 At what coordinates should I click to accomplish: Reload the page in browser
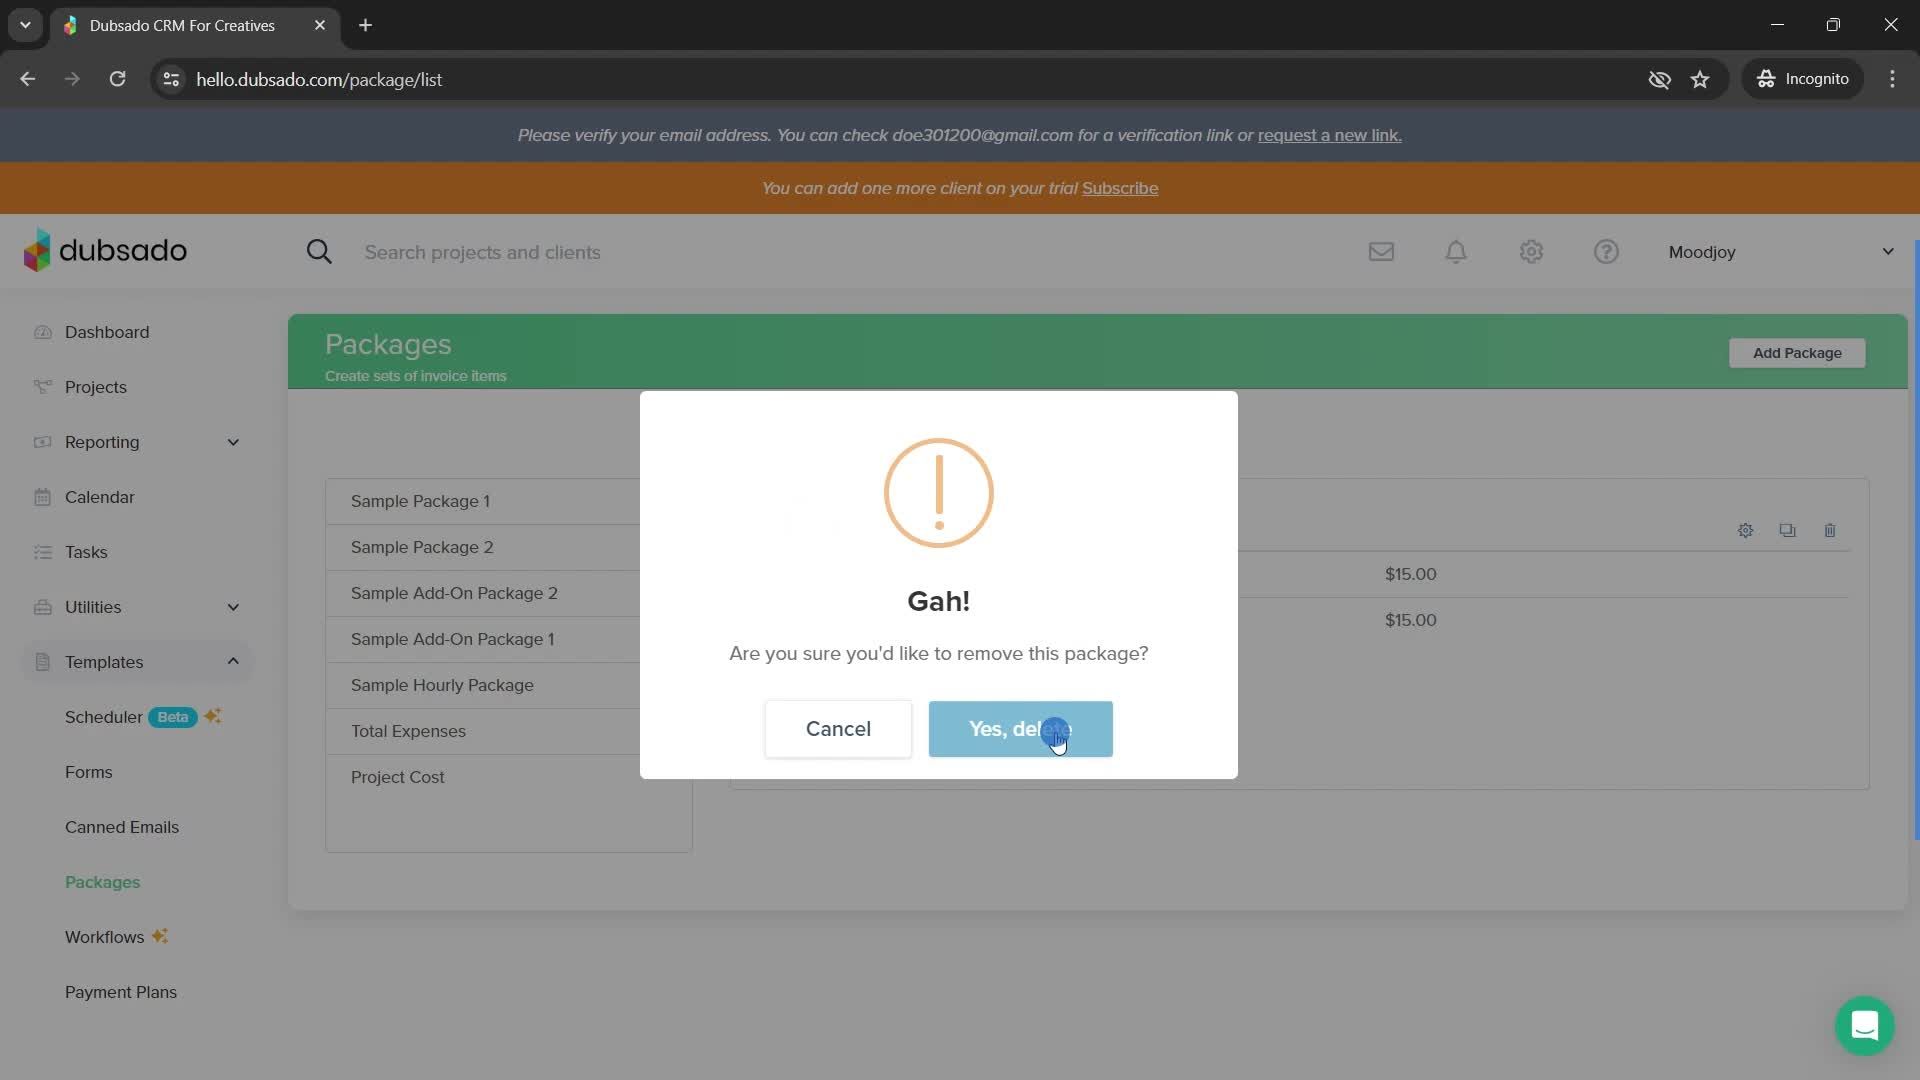click(117, 79)
